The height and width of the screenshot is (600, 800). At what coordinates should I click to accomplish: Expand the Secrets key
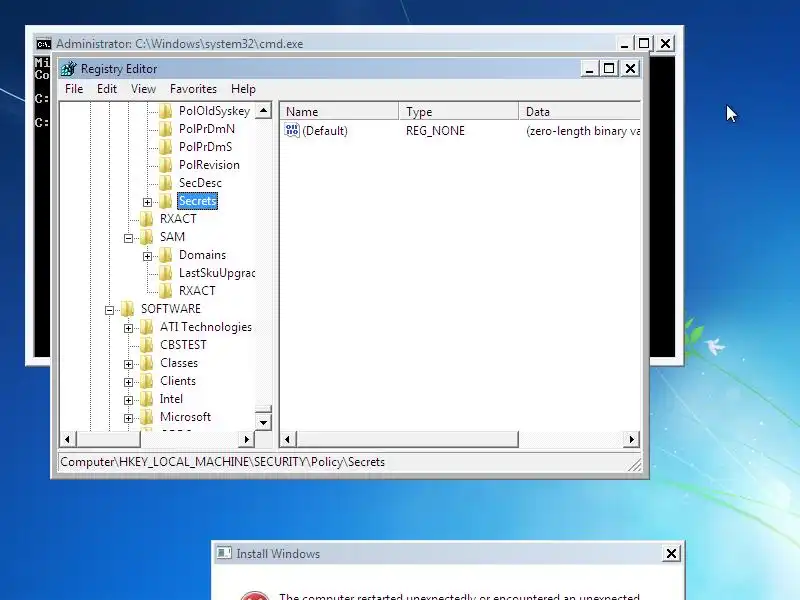point(147,202)
